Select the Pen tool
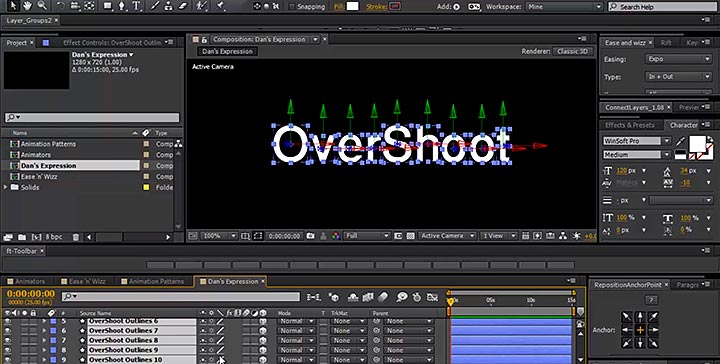This screenshot has width=720, height=364. 122,6
